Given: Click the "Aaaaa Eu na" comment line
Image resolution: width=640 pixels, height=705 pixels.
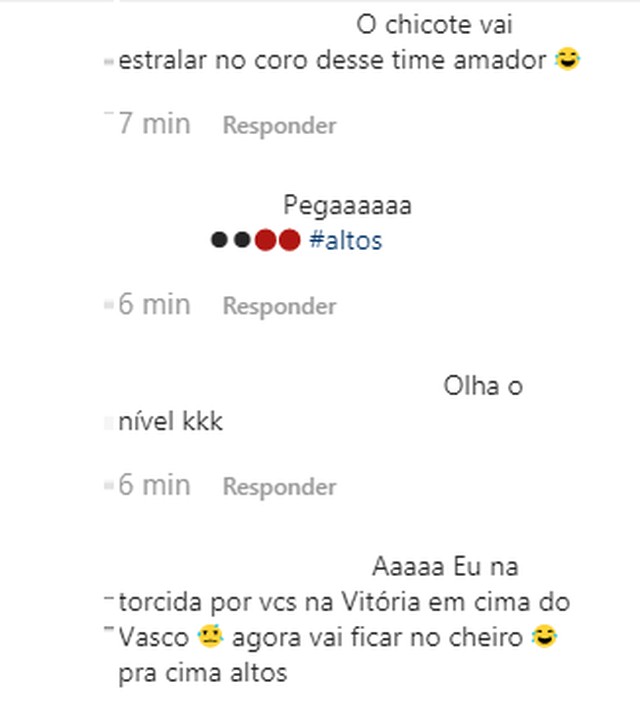Looking at the screenshot, I should pyautogui.click(x=445, y=566).
